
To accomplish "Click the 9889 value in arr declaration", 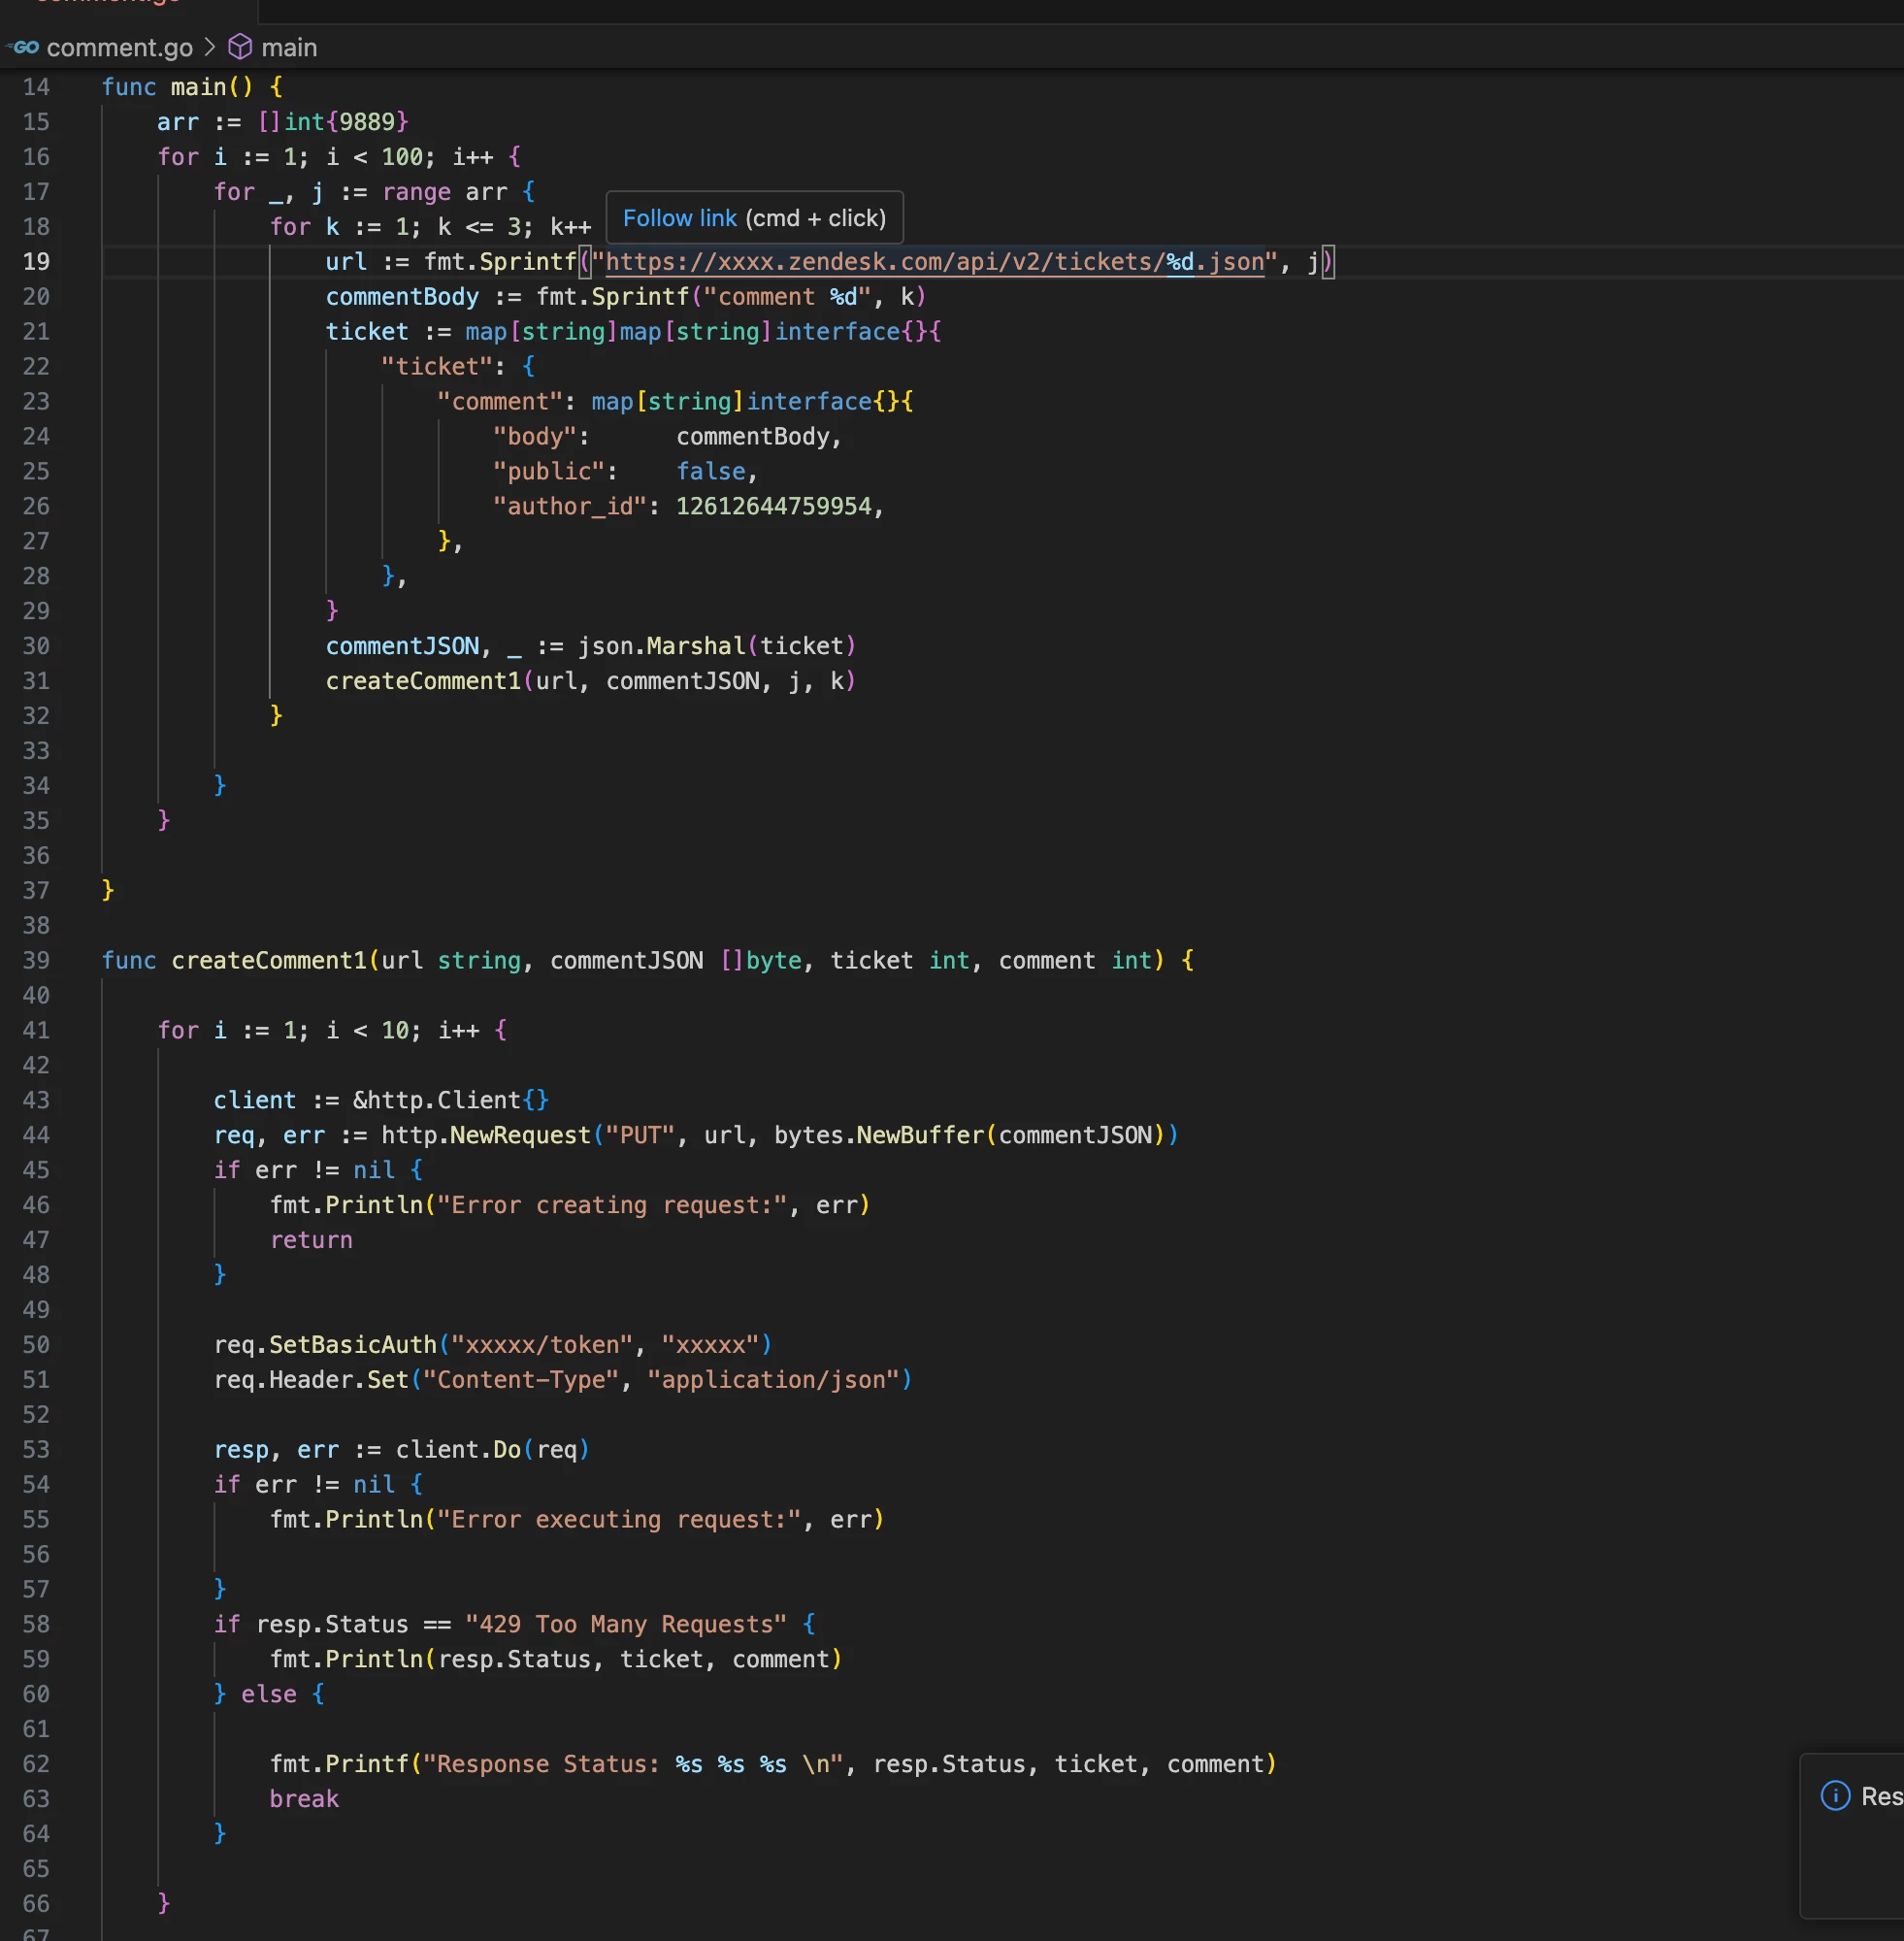I will pos(367,122).
